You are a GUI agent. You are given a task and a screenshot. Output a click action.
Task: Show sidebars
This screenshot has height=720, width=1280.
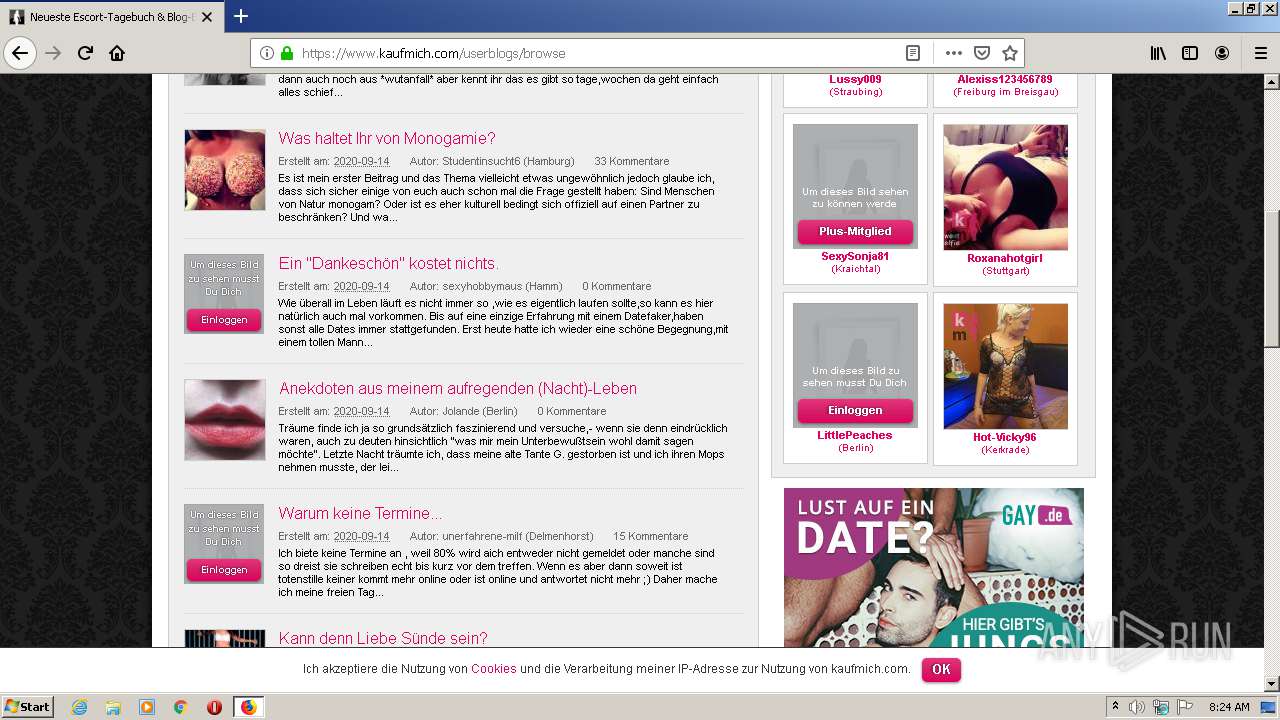1190,53
